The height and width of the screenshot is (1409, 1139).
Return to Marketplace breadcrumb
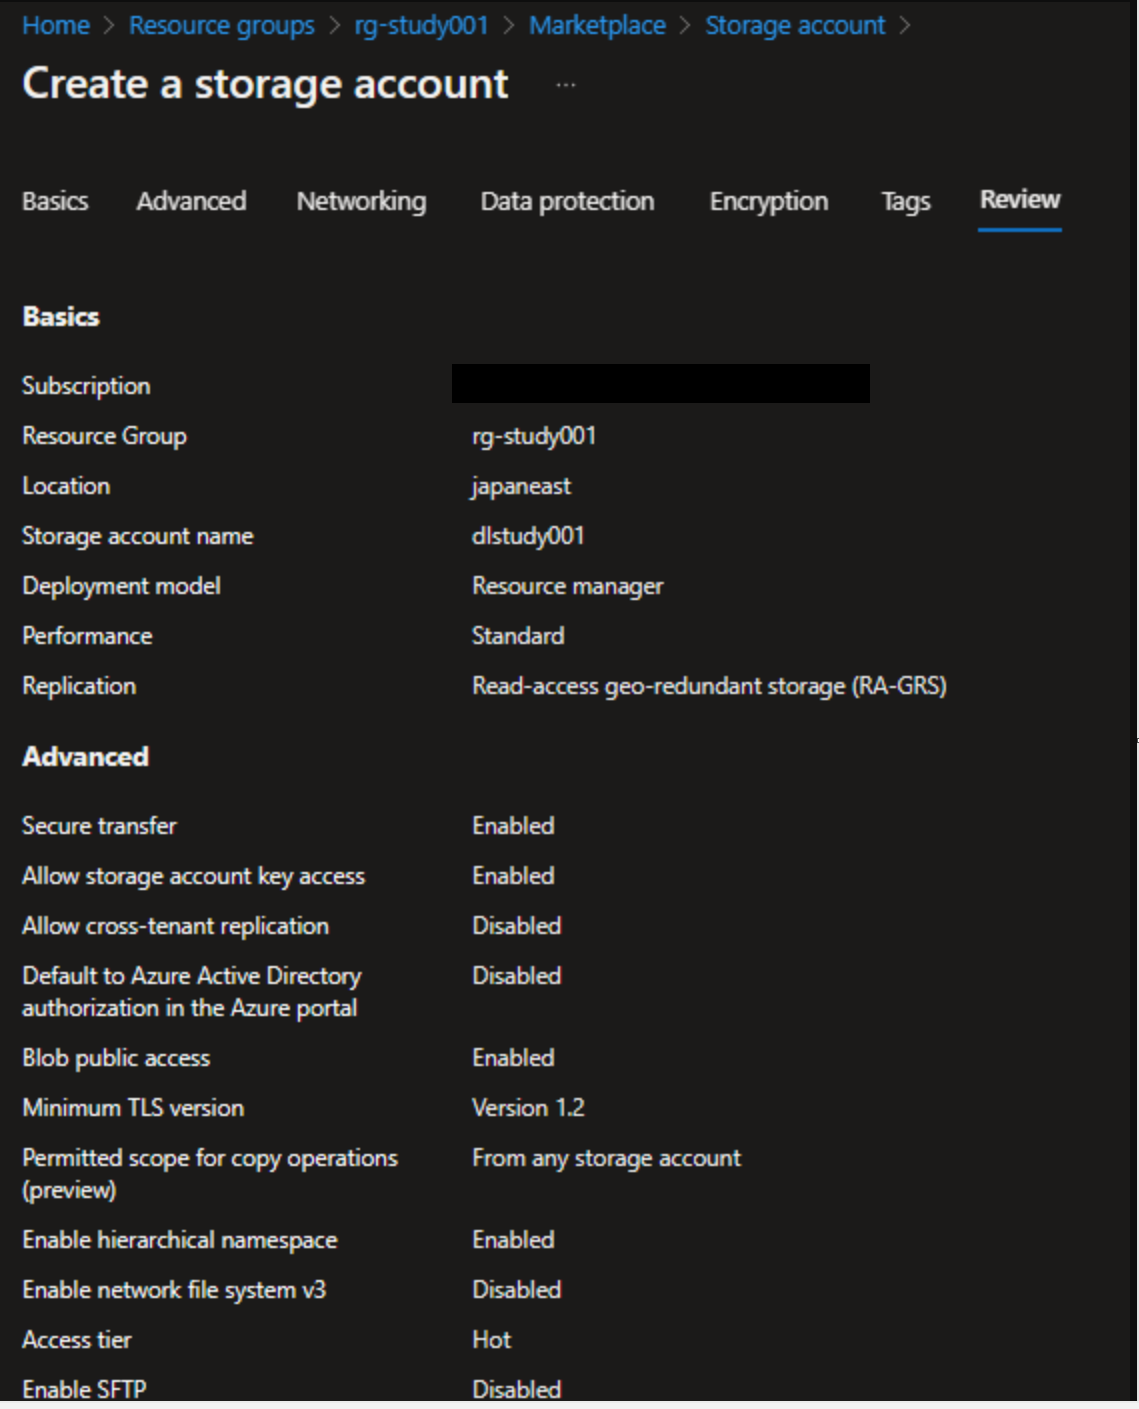597,26
